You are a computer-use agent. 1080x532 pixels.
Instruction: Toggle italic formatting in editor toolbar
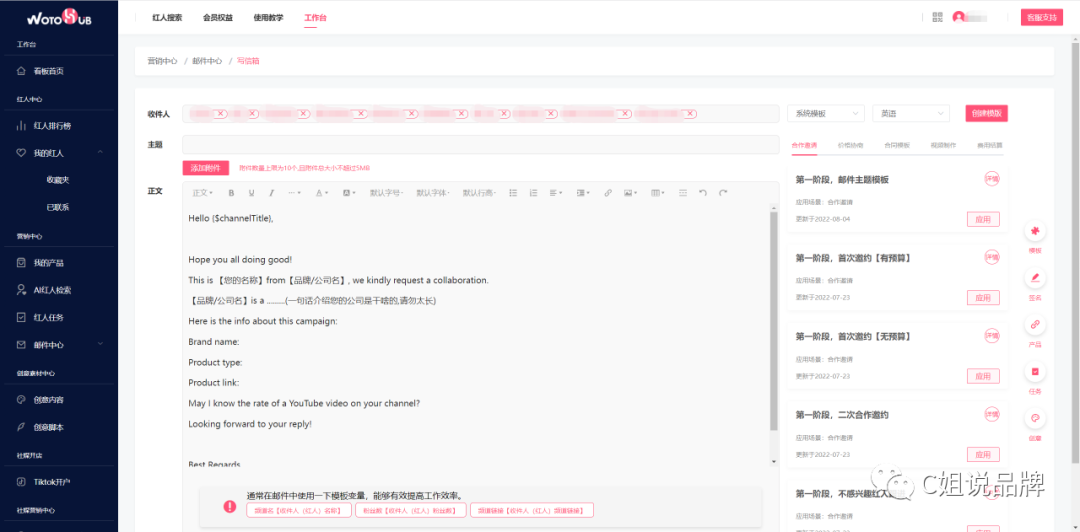click(x=271, y=193)
